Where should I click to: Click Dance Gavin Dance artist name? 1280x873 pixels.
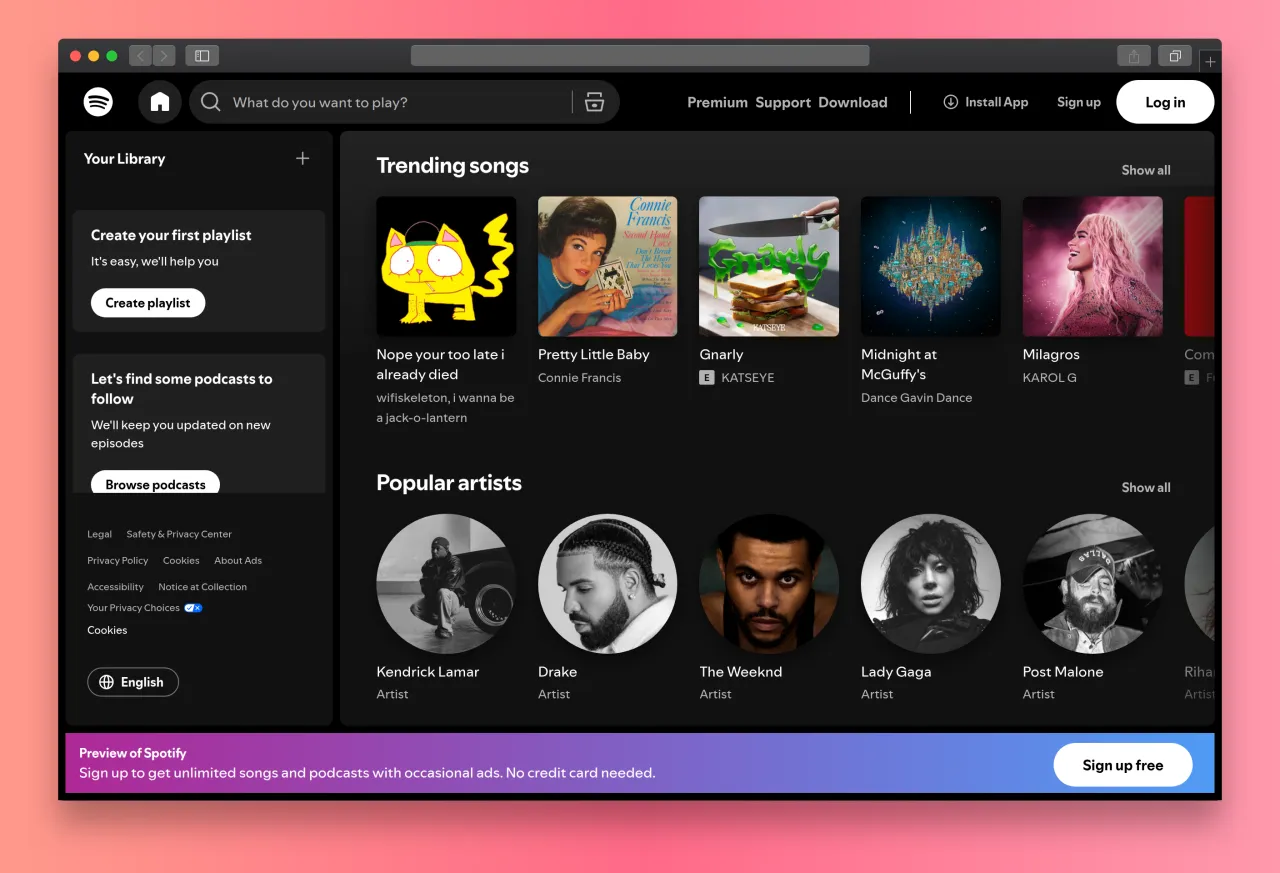click(x=917, y=398)
